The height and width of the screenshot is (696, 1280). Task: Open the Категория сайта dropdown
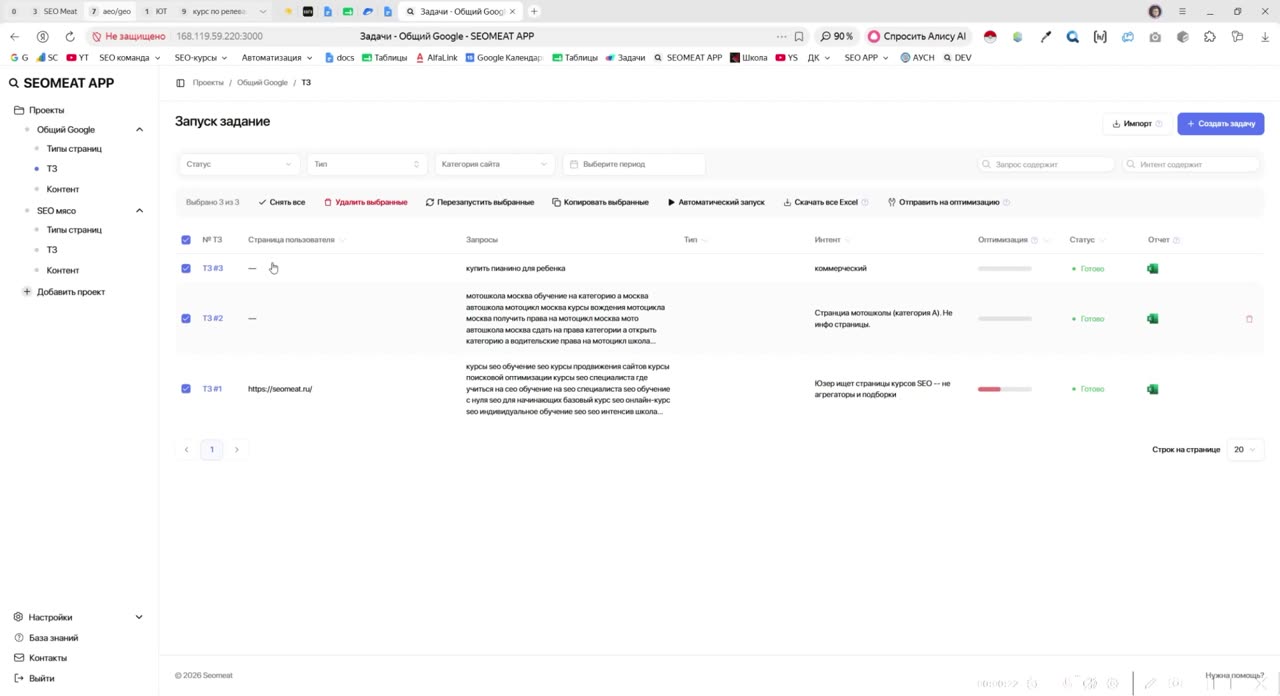(x=494, y=164)
